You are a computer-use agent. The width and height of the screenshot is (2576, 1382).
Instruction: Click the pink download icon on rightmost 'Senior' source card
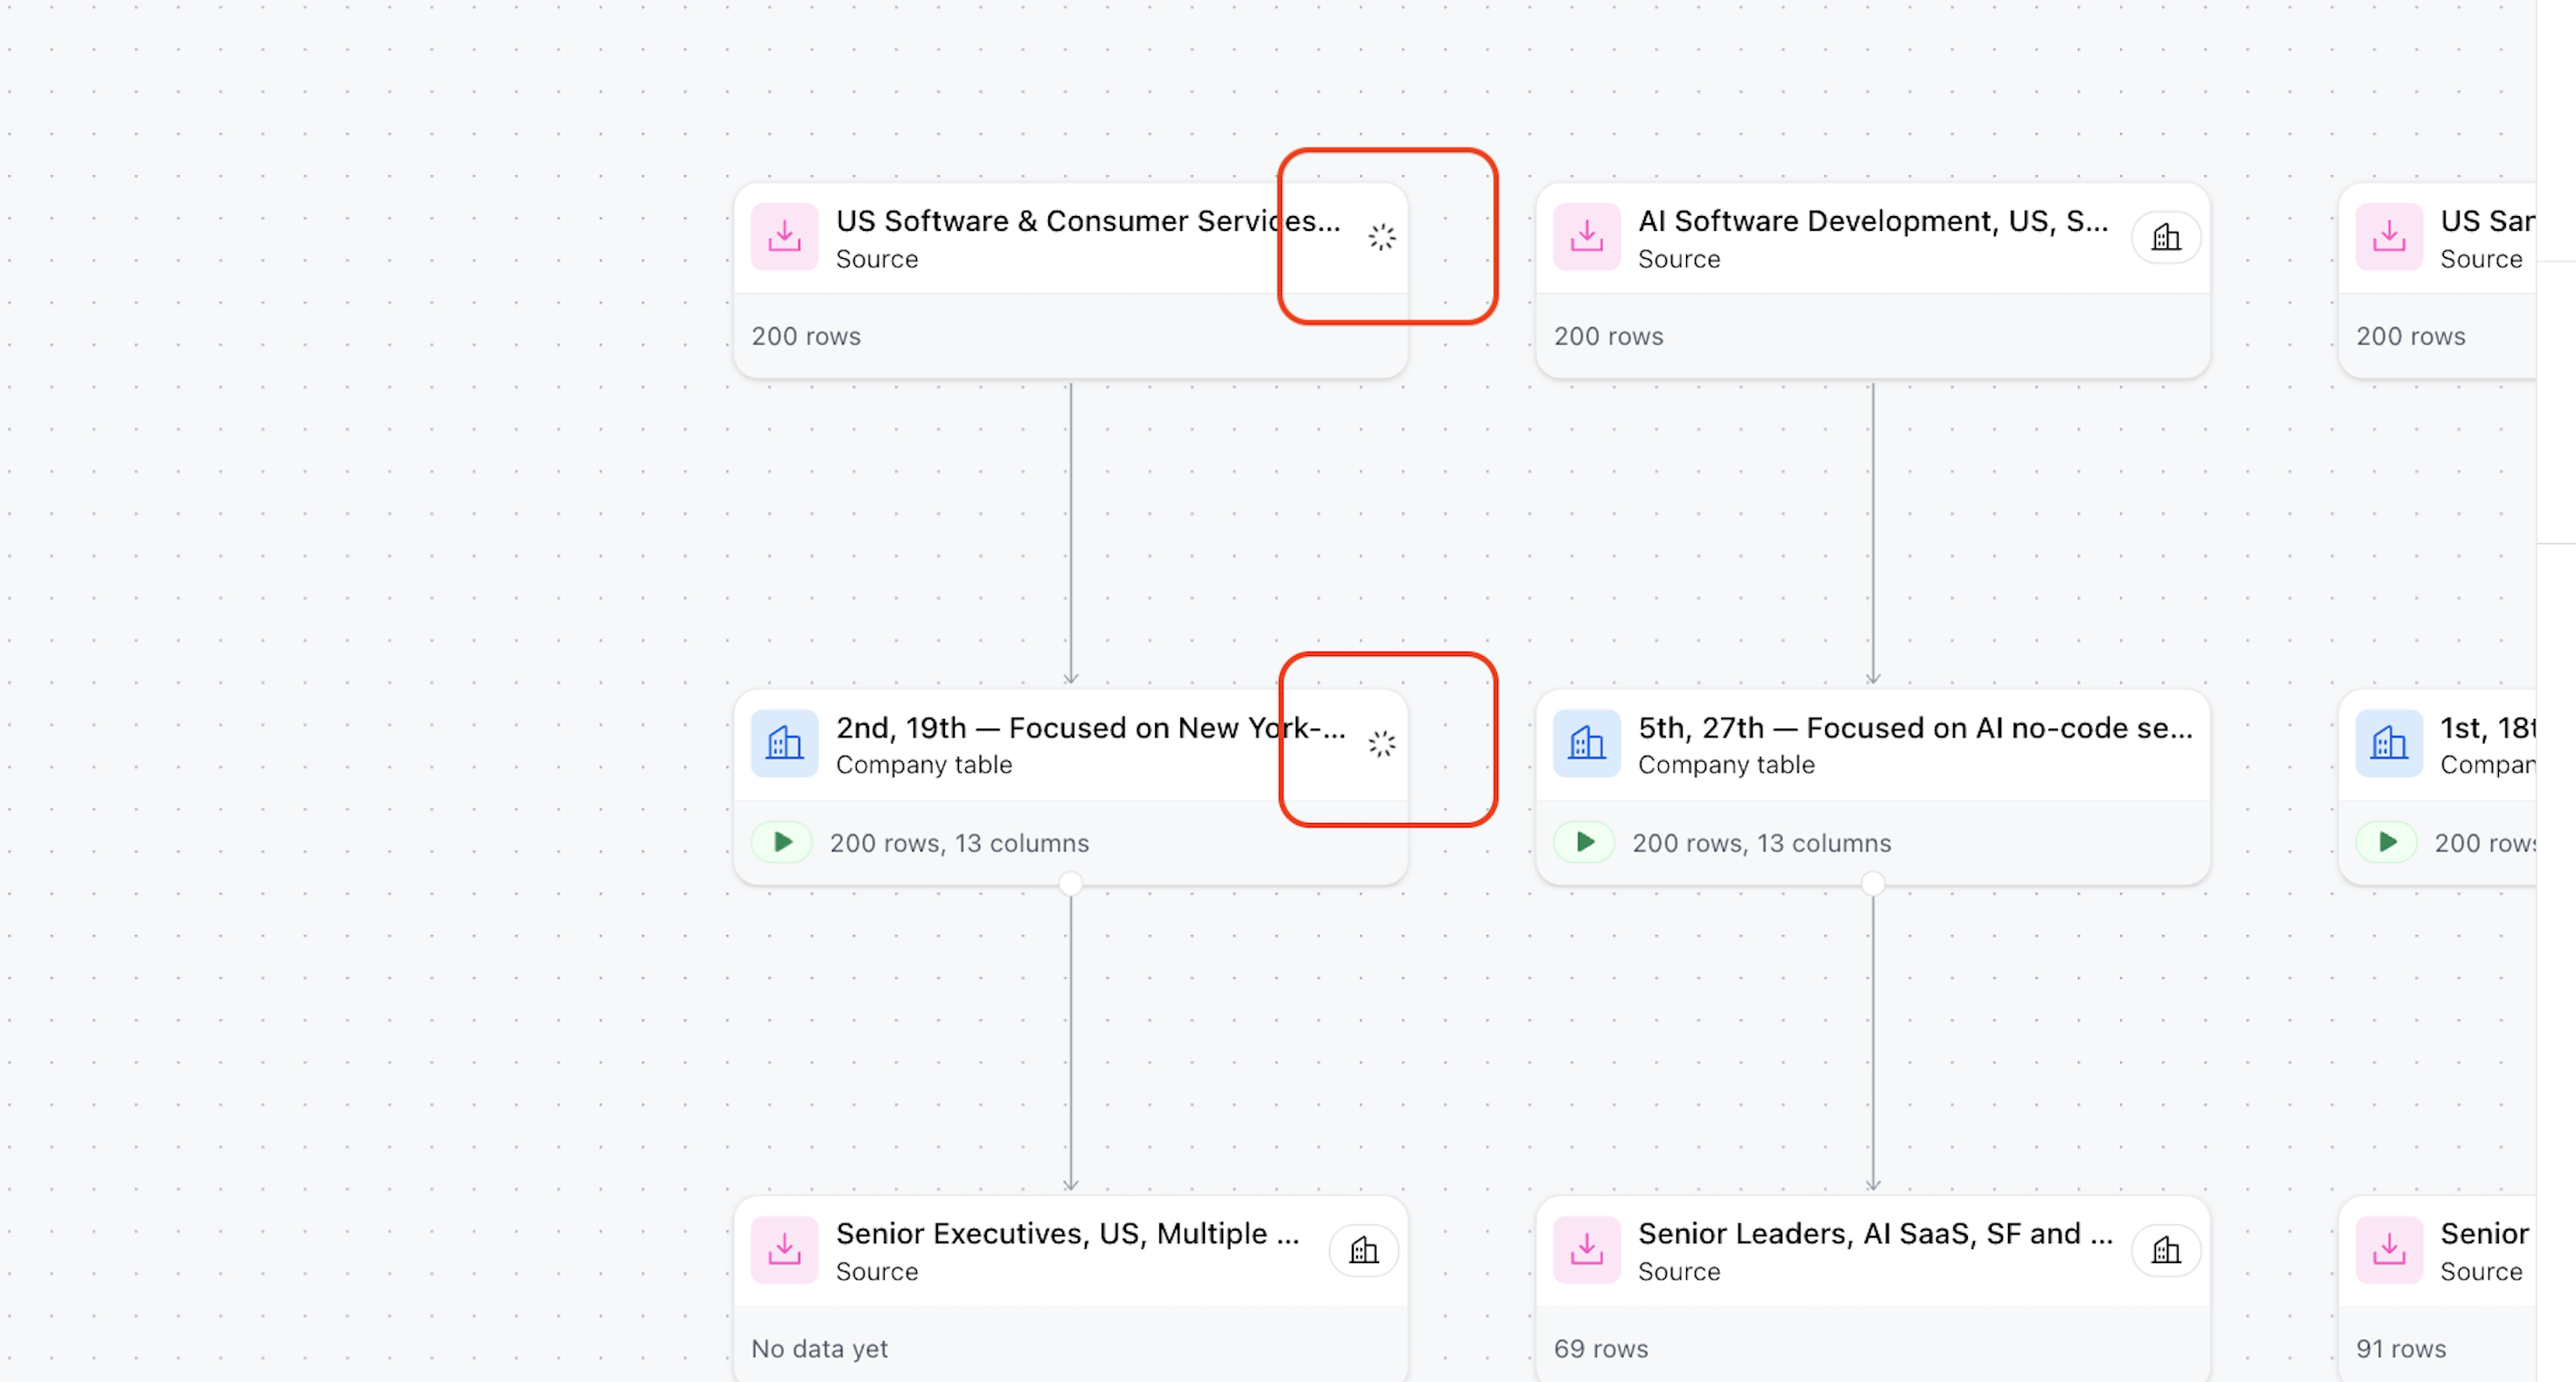click(2389, 1250)
